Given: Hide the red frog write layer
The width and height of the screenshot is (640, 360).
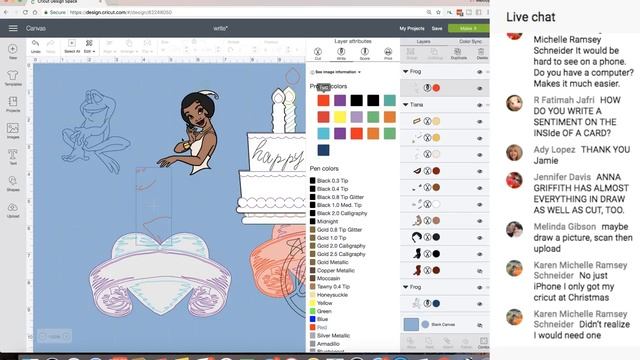Looking at the screenshot, I should click(480, 88).
